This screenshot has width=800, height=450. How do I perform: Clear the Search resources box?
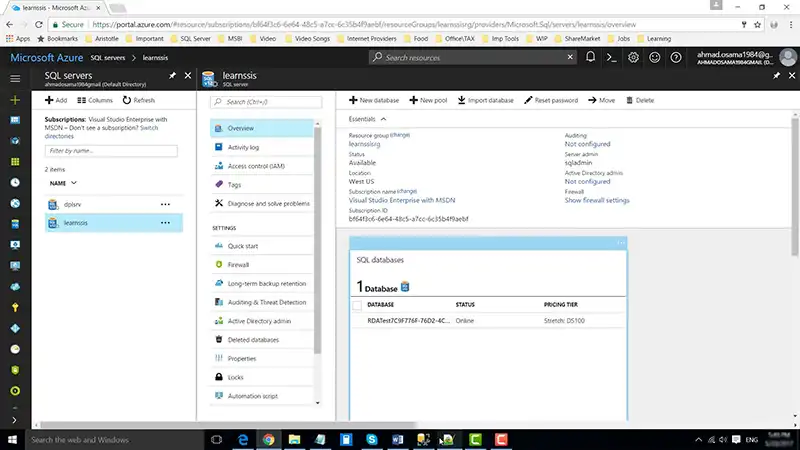[570, 57]
